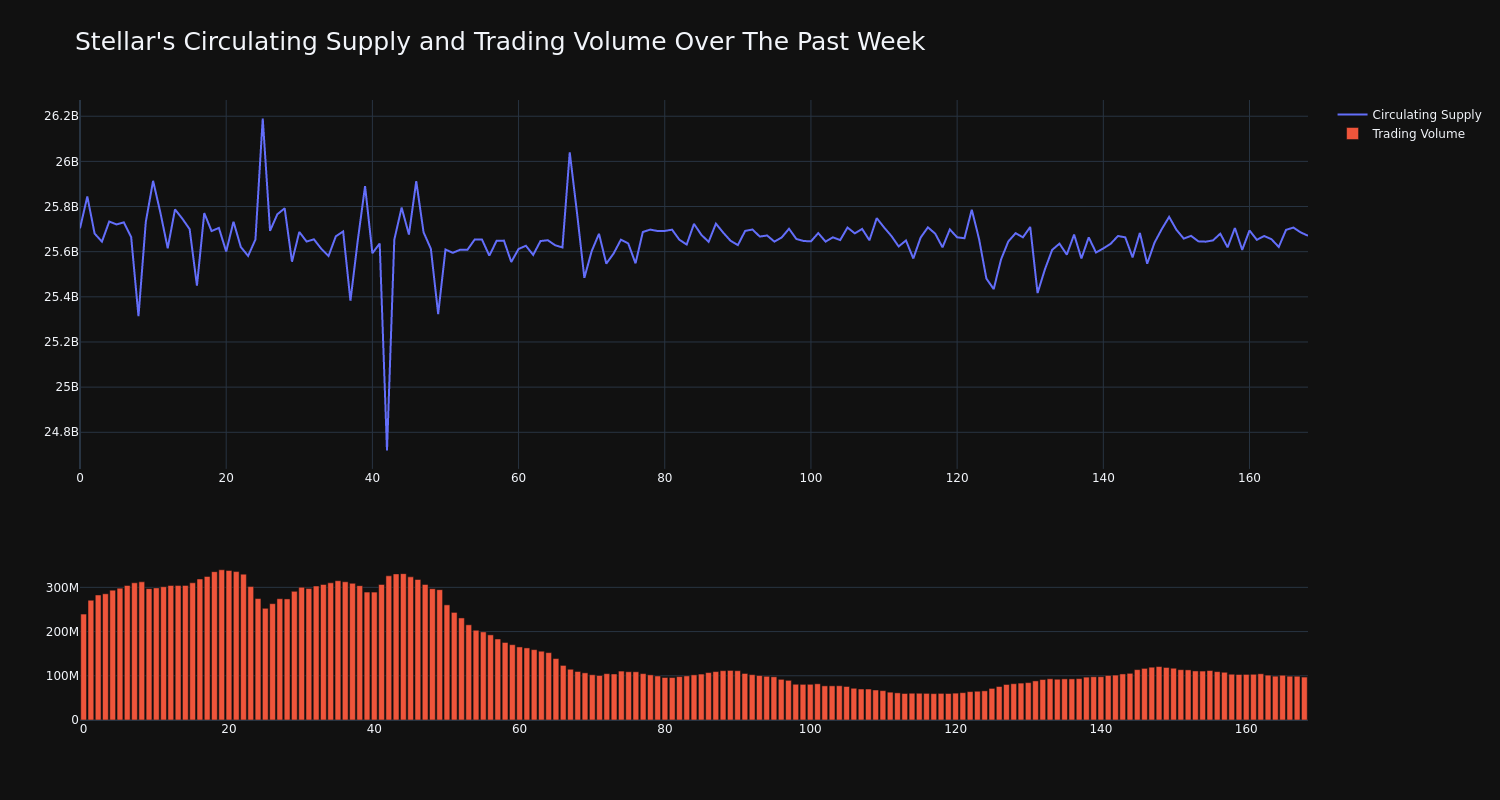This screenshot has width=1500, height=800.
Task: Click the 140 tick on supply chart x-axis
Action: pyautogui.click(x=1103, y=478)
